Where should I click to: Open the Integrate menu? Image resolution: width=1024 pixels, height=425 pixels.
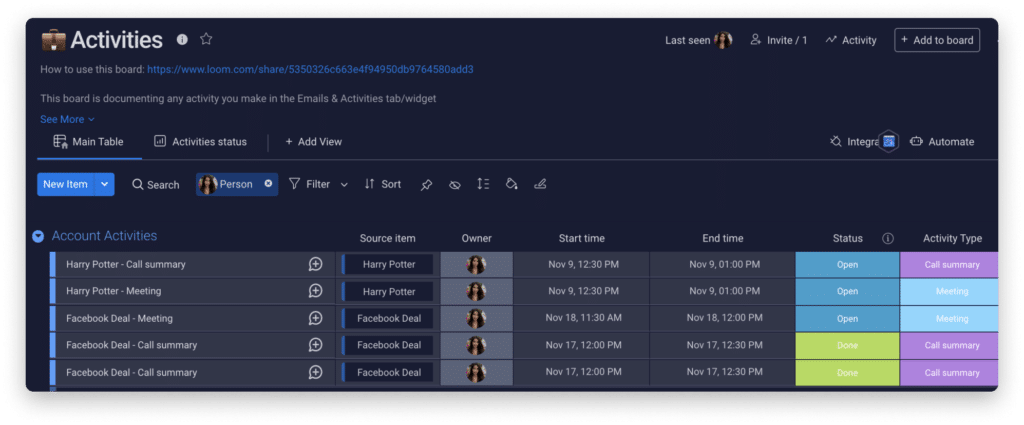(854, 142)
